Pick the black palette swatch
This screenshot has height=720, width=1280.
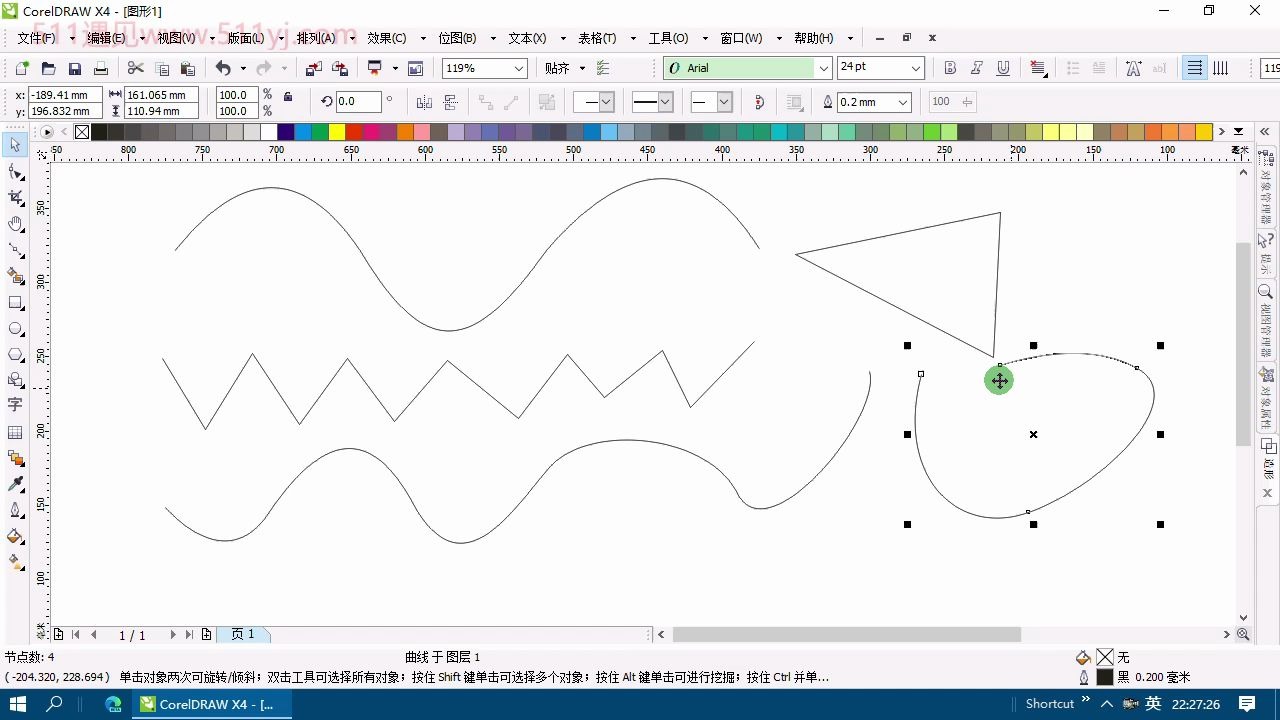coord(99,132)
